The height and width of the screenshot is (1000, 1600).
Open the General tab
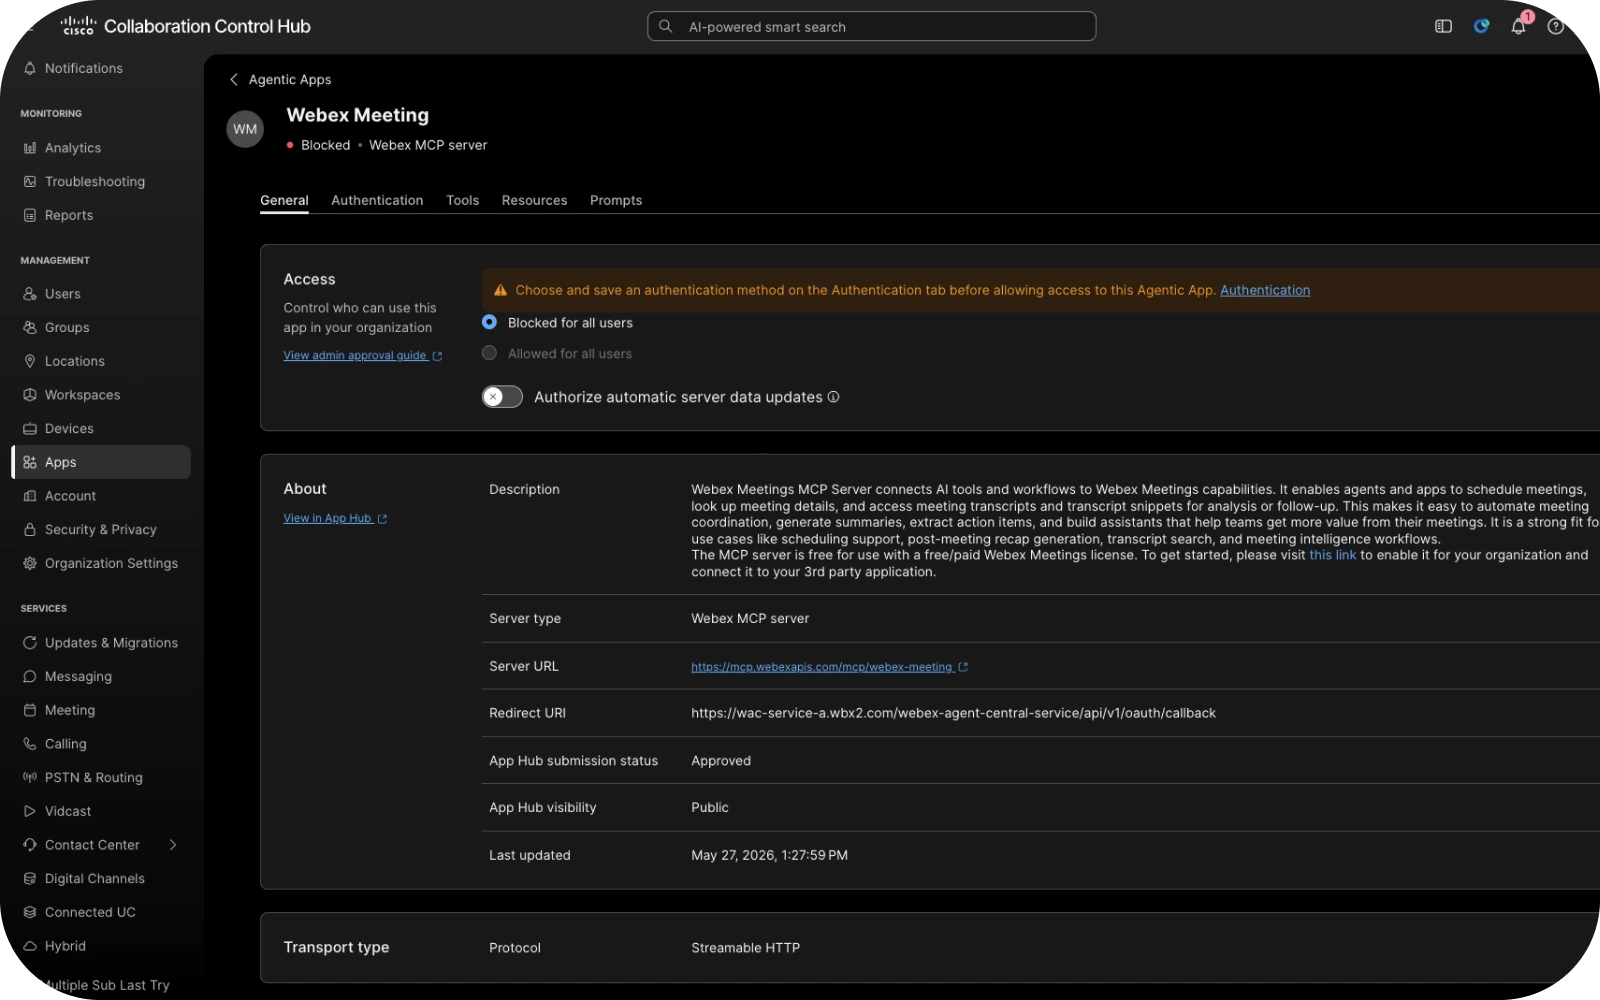284,200
